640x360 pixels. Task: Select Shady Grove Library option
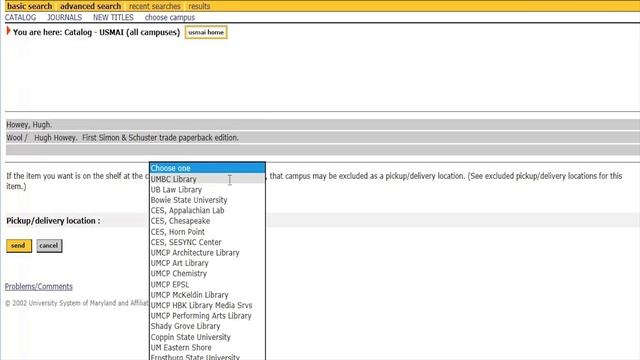tap(207, 327)
